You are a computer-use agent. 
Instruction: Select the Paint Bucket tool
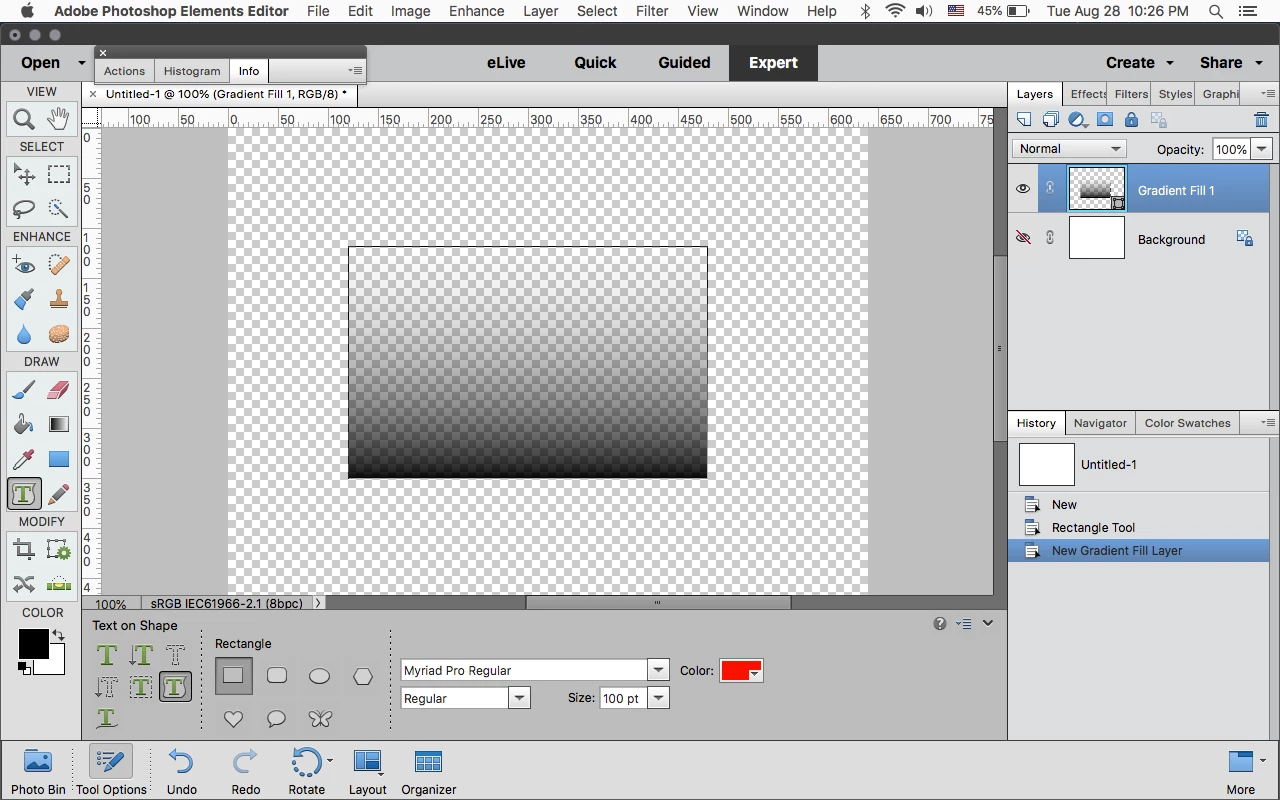tap(24, 424)
